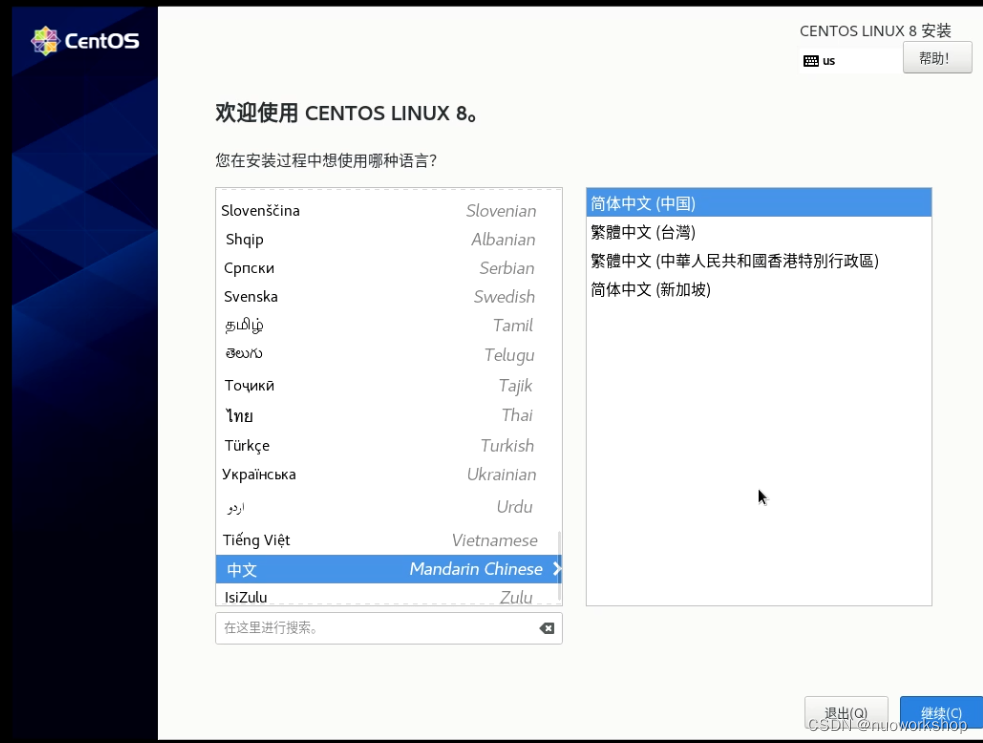This screenshot has height=743, width=983.
Task: Click the arrow on Mandarin Chinese row
Action: (556, 569)
